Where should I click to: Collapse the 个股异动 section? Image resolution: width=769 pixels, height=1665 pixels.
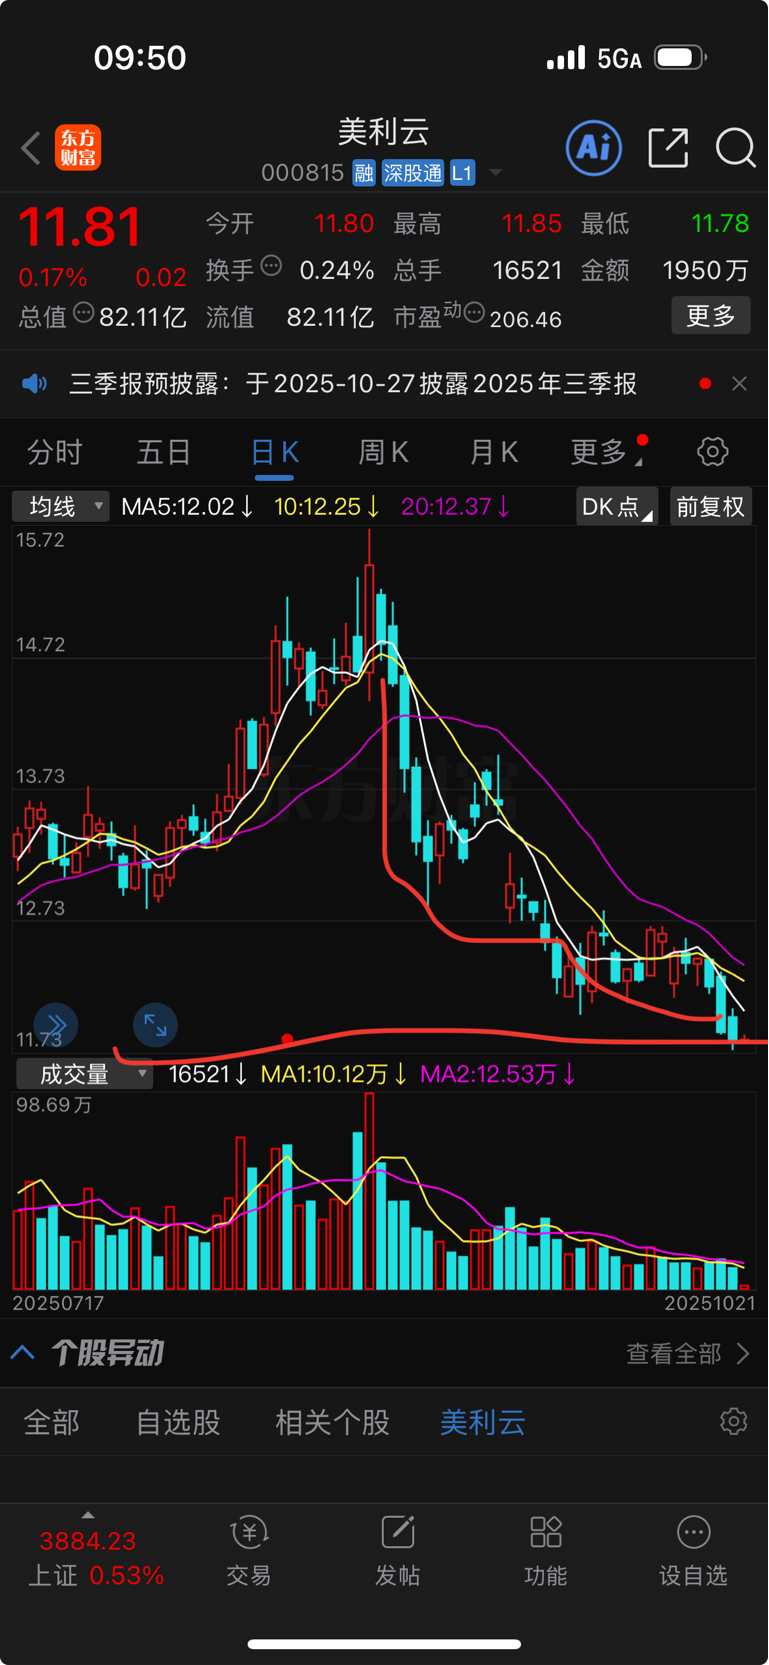pyautogui.click(x=23, y=1353)
